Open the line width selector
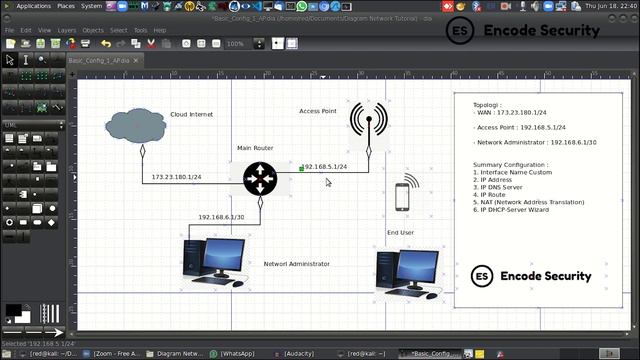Image resolution: width=640 pixels, height=360 pixels. [x=50, y=313]
